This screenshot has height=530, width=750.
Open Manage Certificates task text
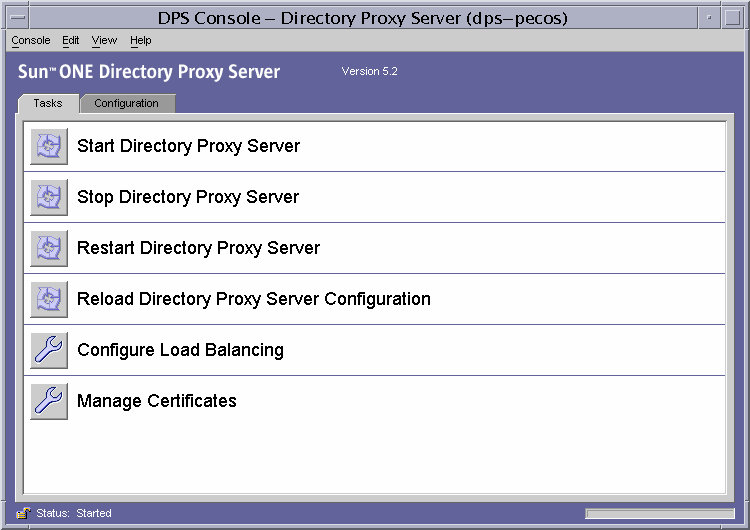click(157, 401)
